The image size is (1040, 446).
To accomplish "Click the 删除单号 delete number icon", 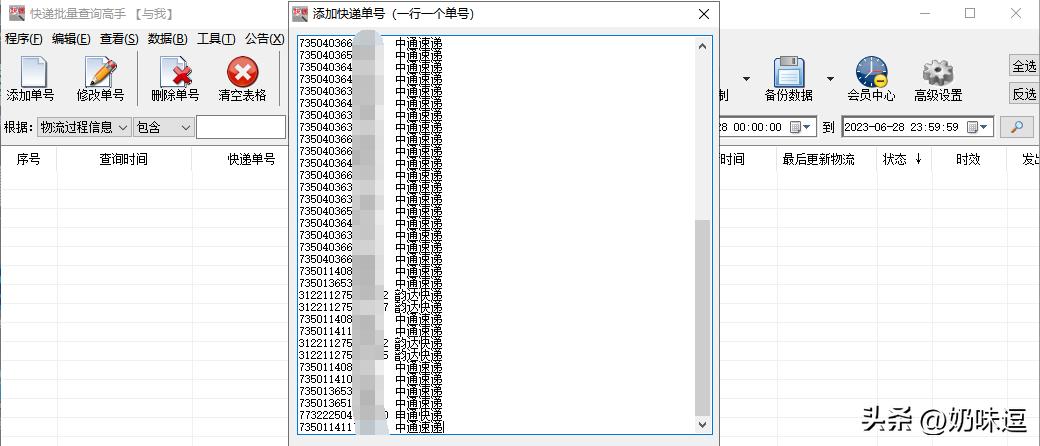I will pos(175,79).
